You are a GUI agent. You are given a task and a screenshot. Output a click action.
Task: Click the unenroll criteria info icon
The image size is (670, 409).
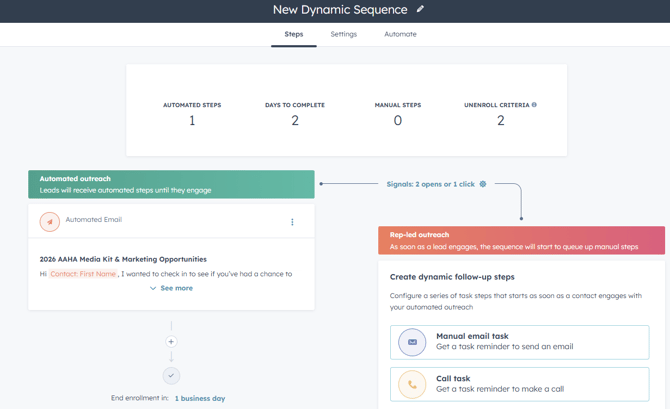pyautogui.click(x=534, y=105)
